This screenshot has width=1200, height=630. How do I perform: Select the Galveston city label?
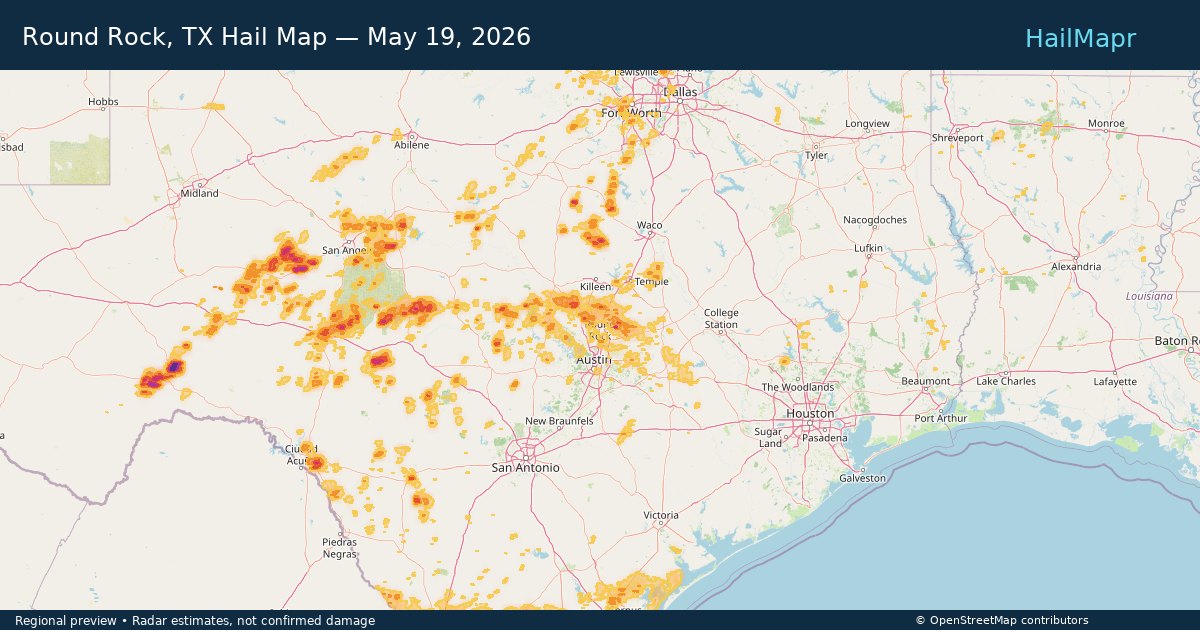pos(863,478)
